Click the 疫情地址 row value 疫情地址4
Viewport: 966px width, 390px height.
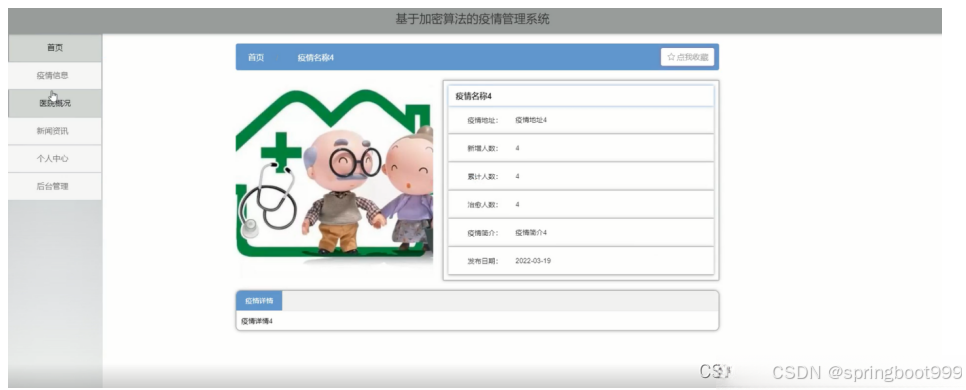tap(531, 120)
